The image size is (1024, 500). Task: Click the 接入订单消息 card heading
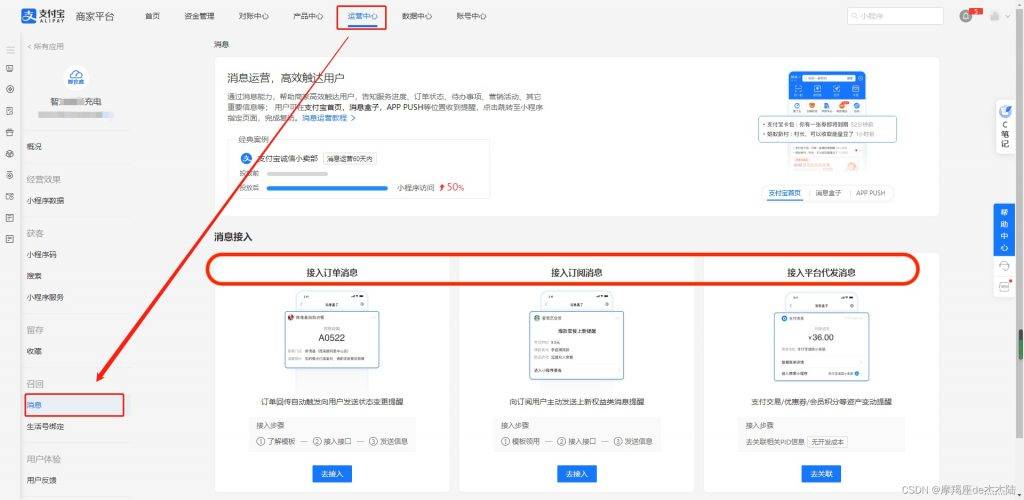click(332, 273)
